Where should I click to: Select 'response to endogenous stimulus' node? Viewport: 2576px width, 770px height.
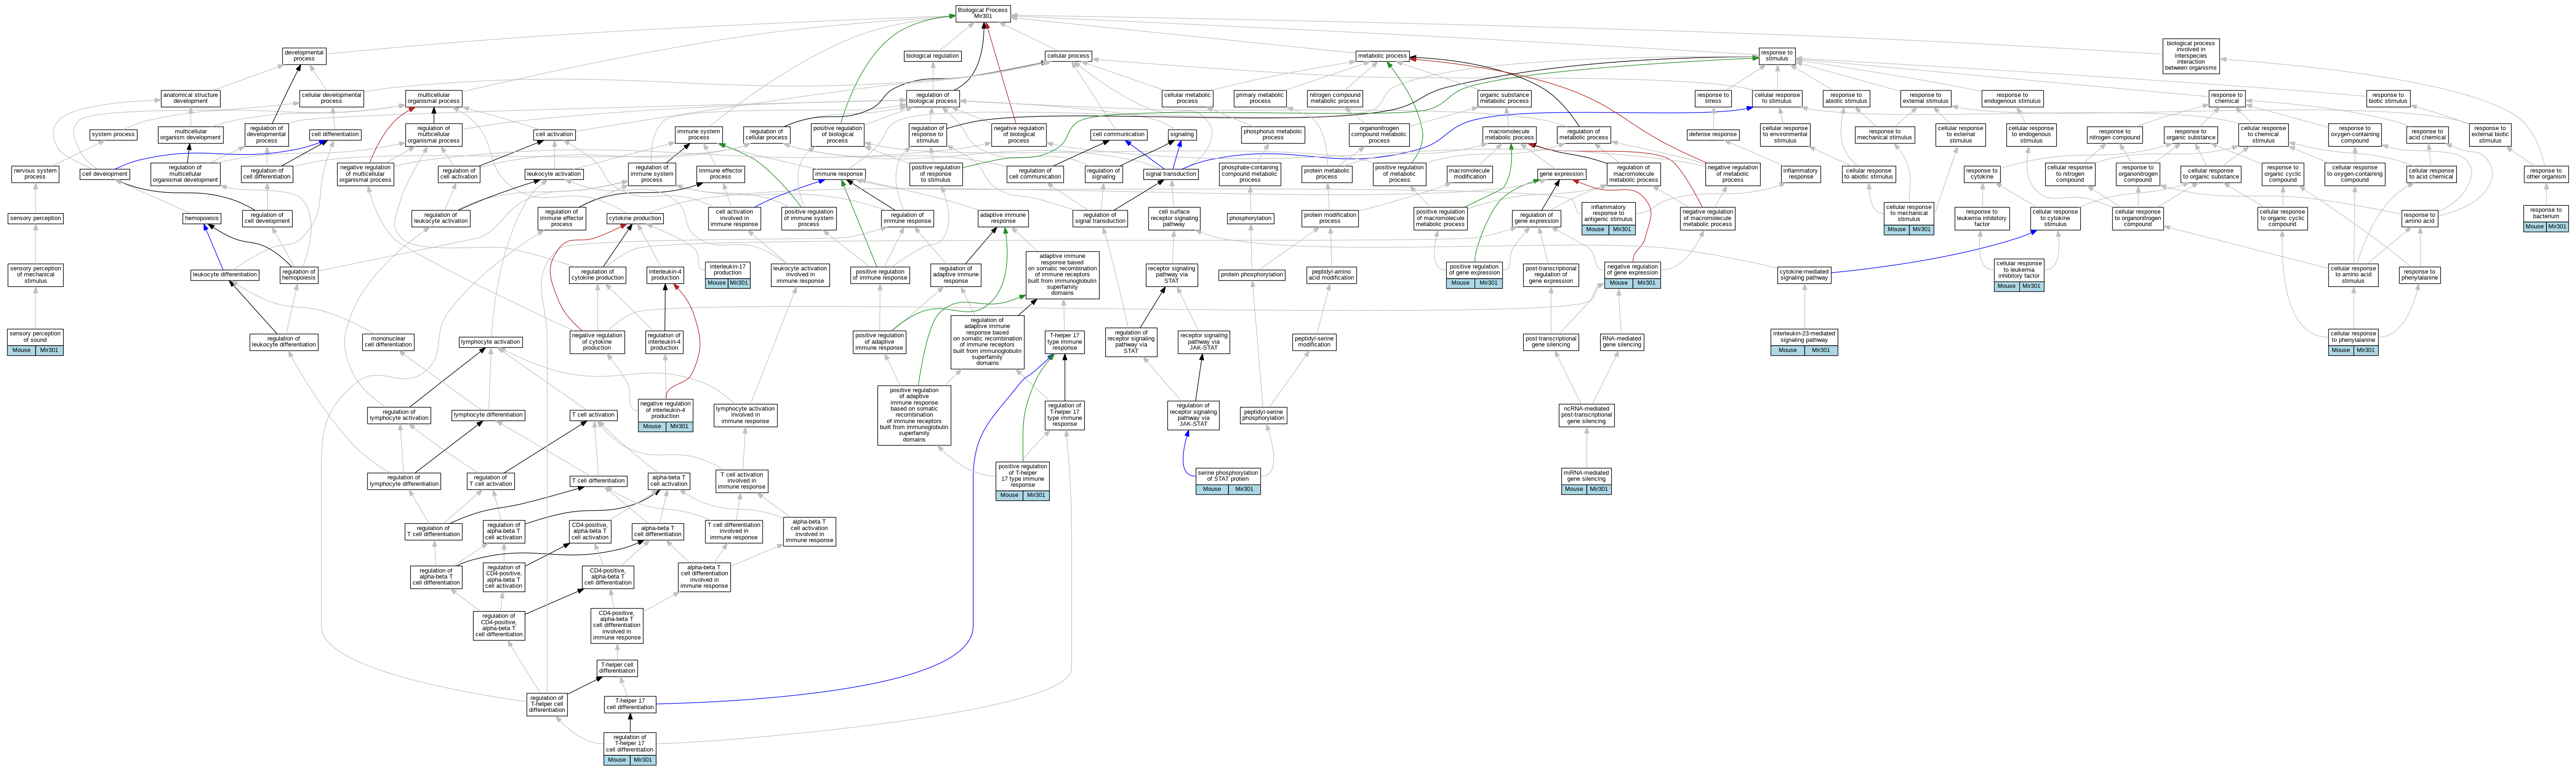click(2012, 98)
